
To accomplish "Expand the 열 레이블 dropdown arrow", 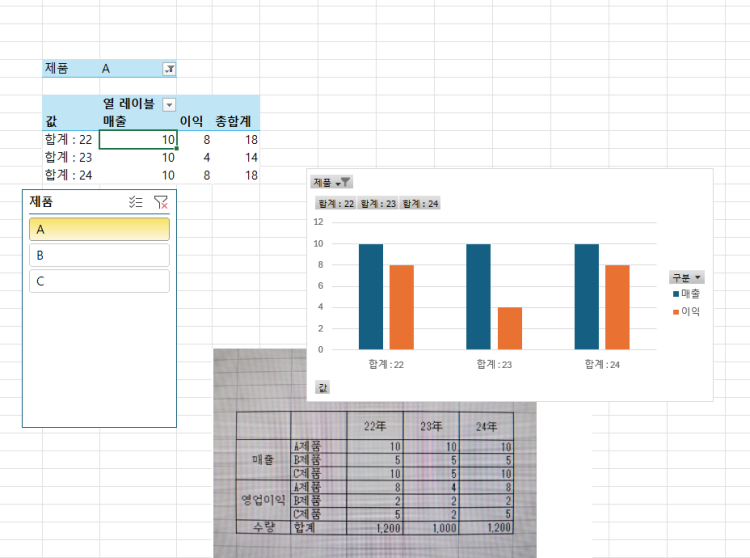I will pos(168,104).
